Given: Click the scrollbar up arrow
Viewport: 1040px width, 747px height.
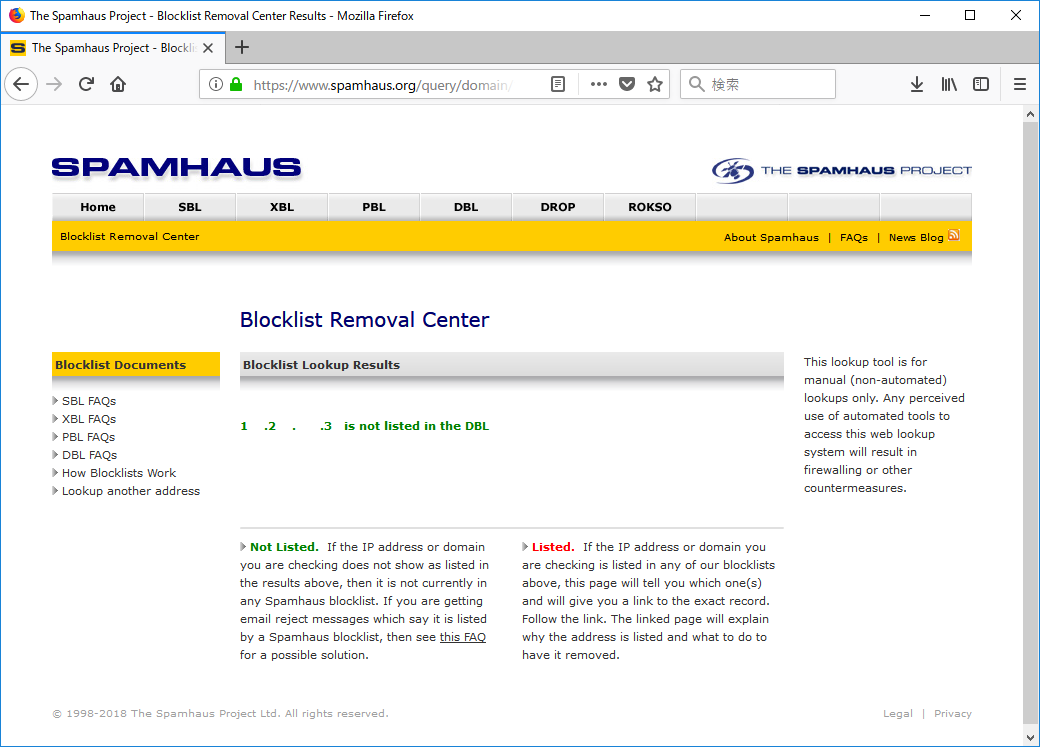Looking at the screenshot, I should 1030,114.
